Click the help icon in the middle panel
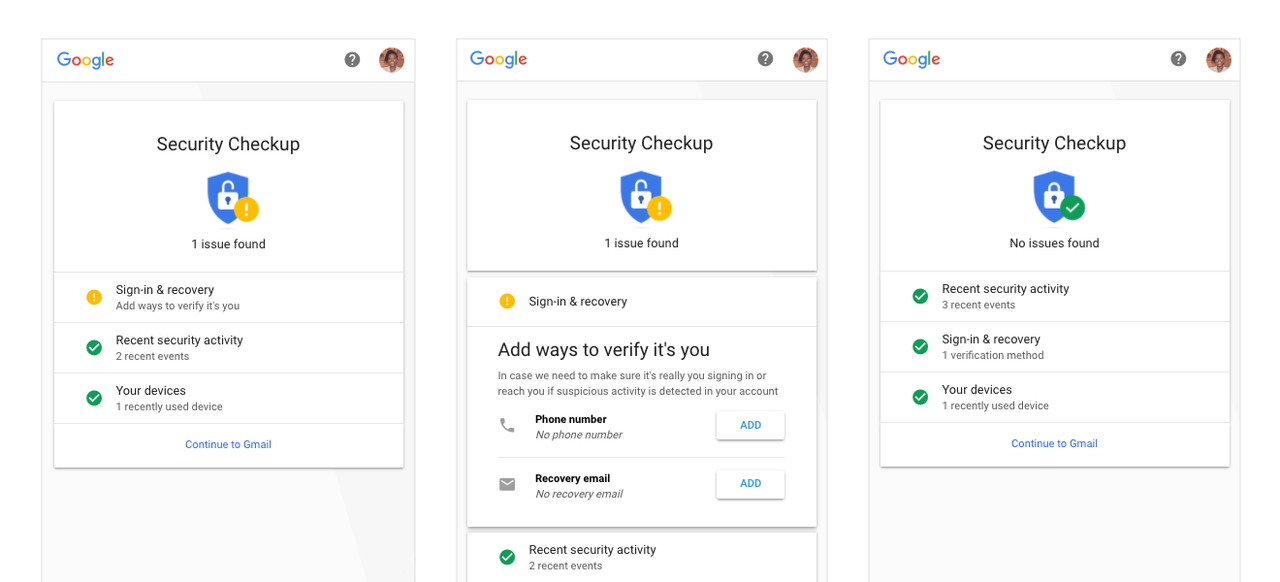The width and height of the screenshot is (1280, 582). click(x=765, y=59)
